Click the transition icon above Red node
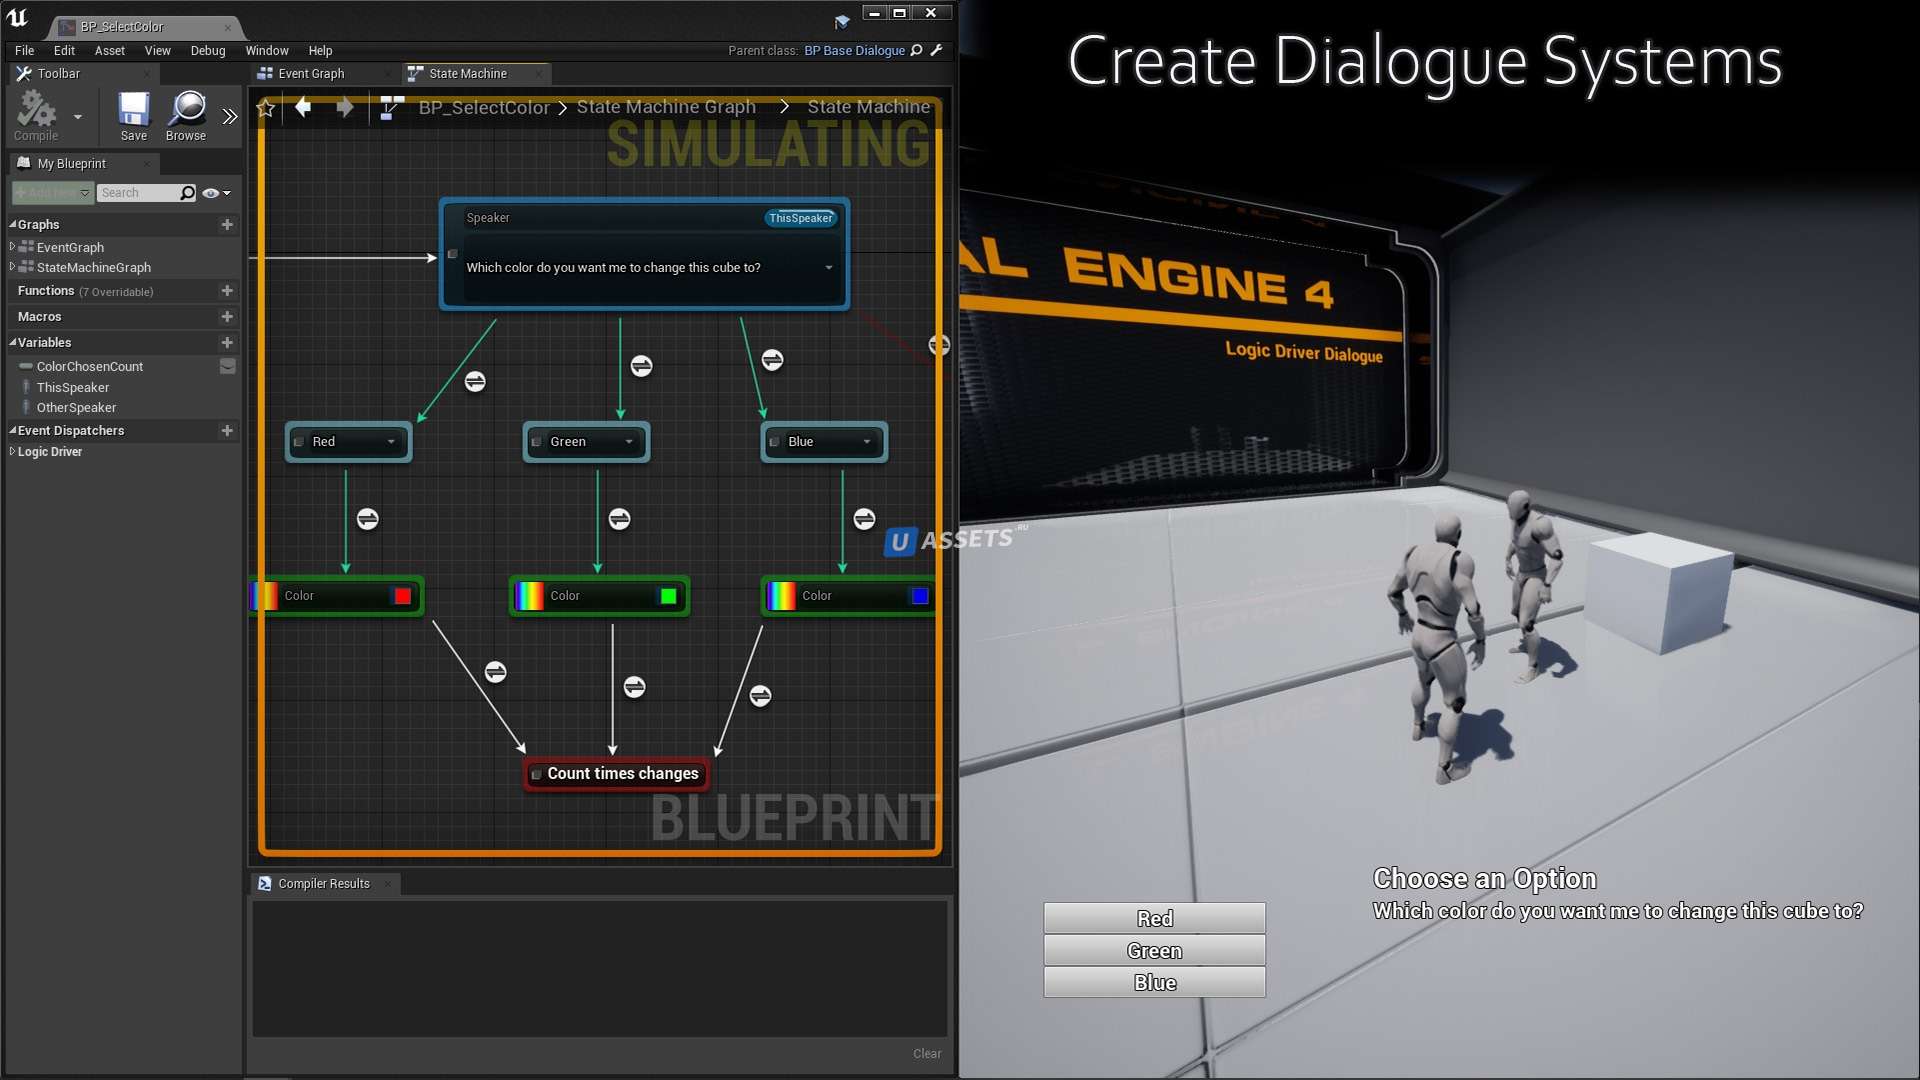 [x=475, y=381]
